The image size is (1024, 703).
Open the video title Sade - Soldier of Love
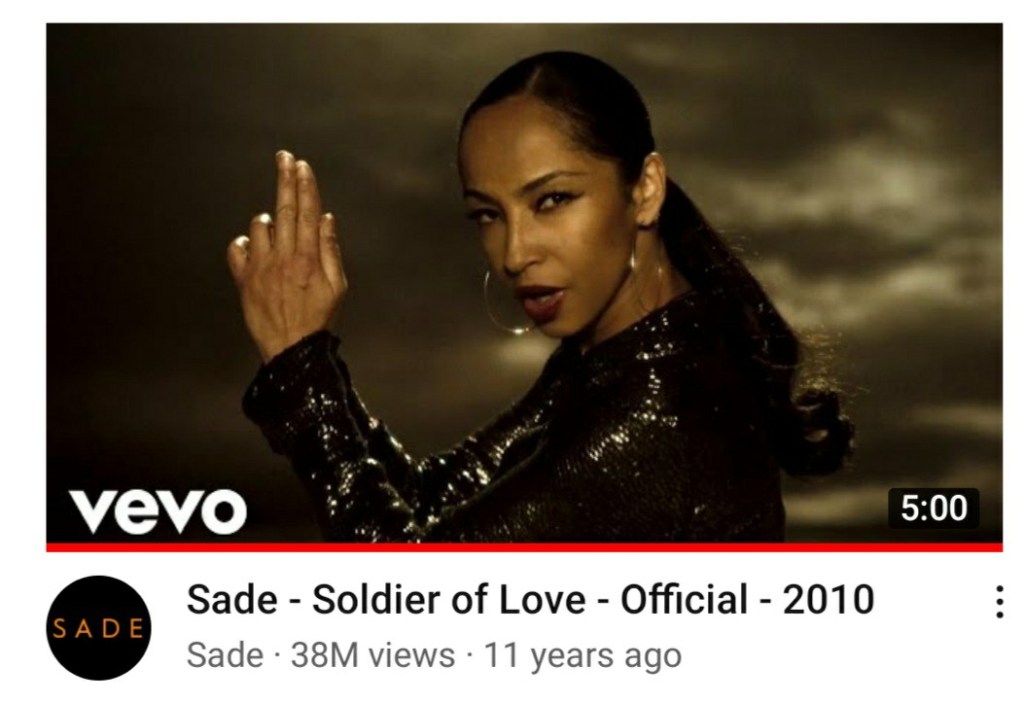(x=530, y=599)
